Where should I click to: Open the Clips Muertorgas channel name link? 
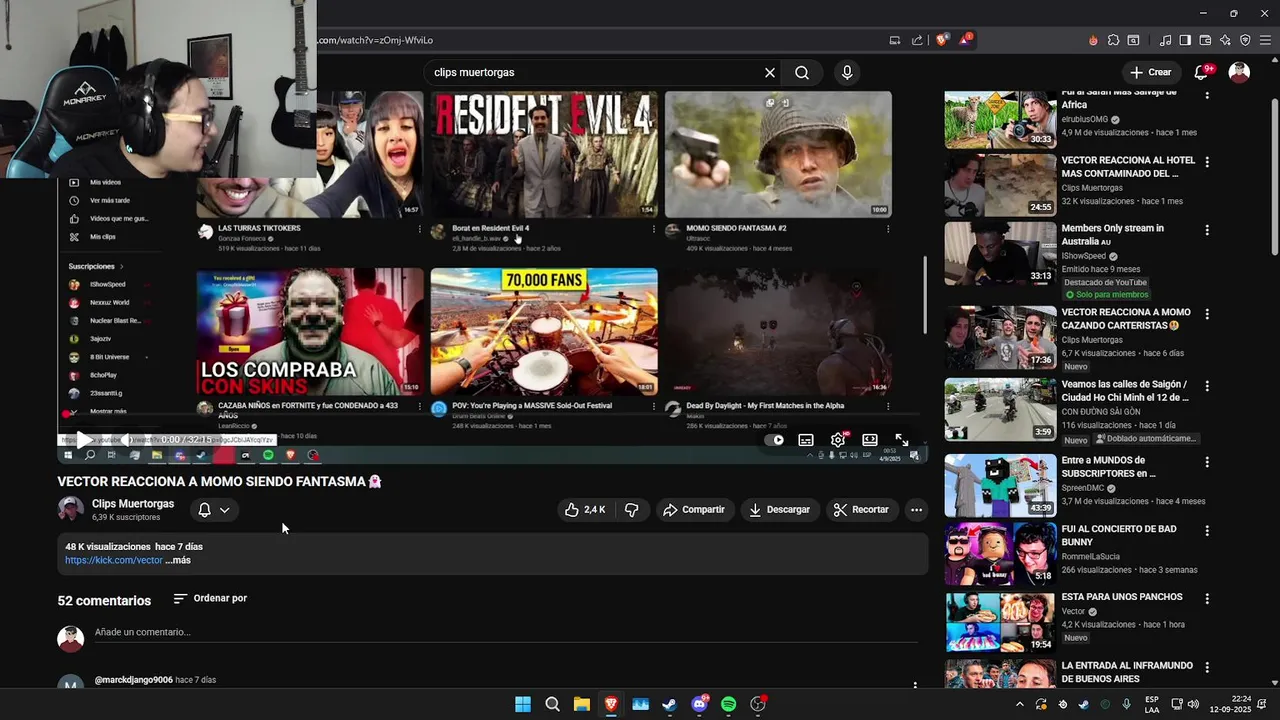[x=133, y=504]
